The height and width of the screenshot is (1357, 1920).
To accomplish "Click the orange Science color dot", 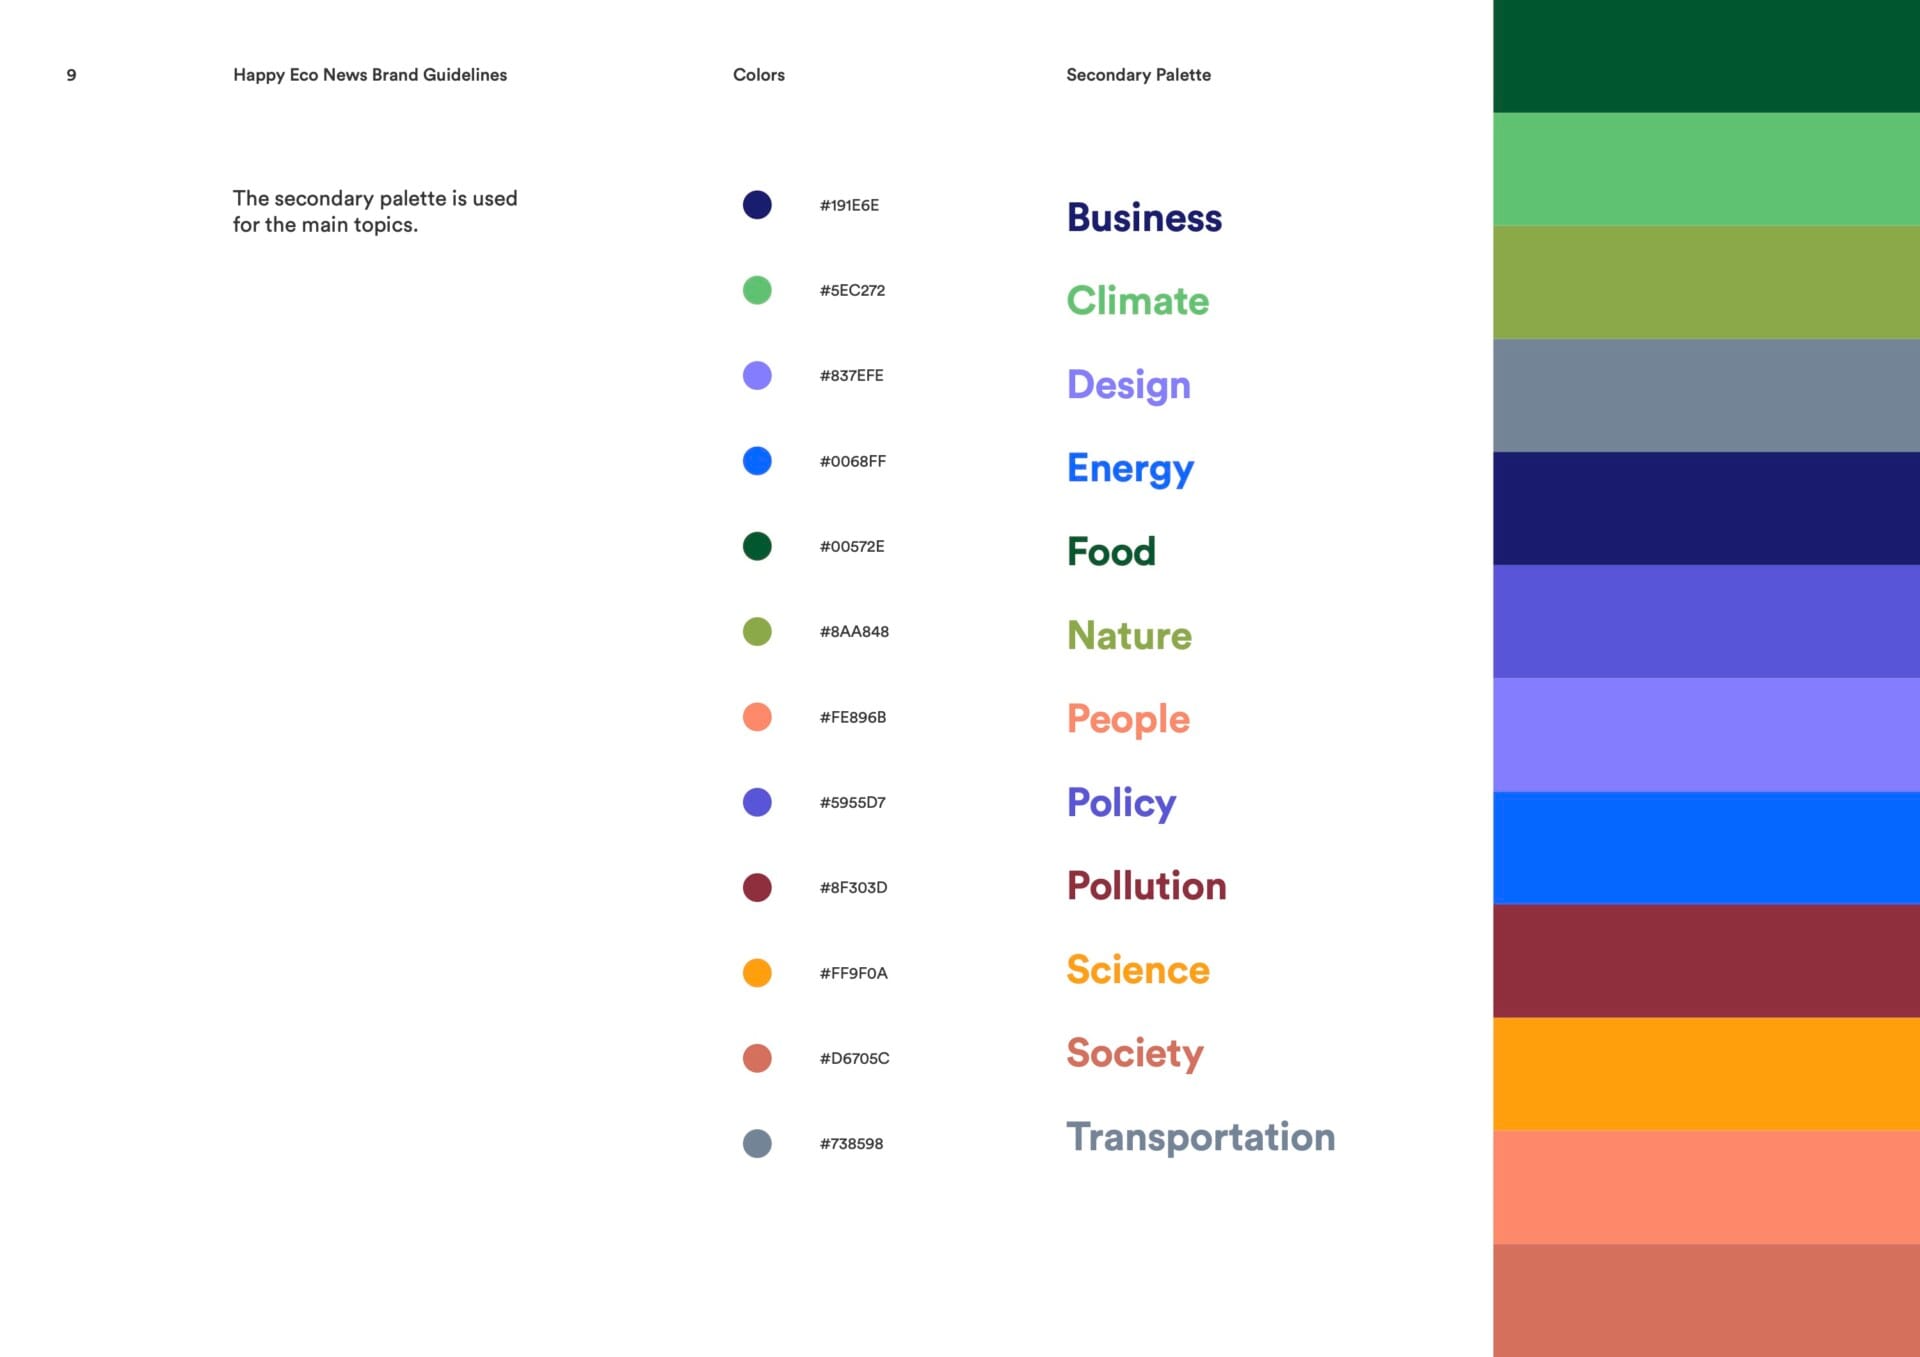I will pyautogui.click(x=757, y=973).
